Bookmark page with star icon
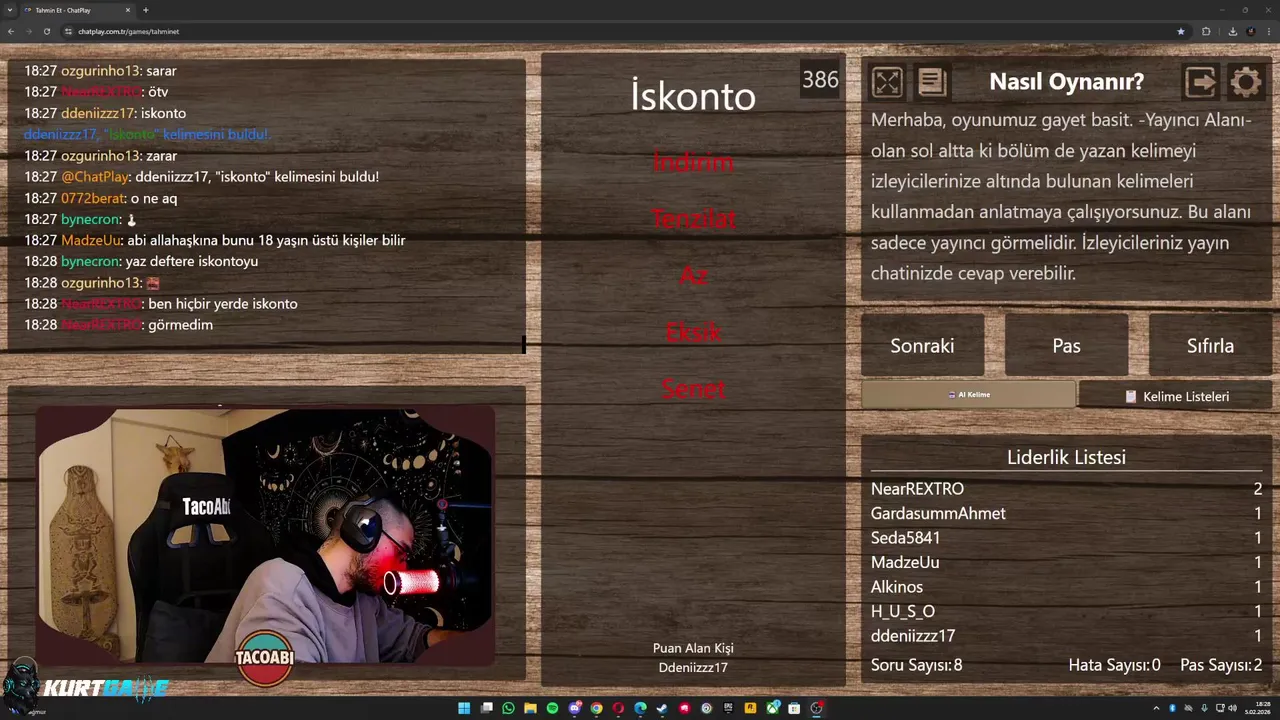This screenshot has width=1280, height=720. [x=1181, y=31]
